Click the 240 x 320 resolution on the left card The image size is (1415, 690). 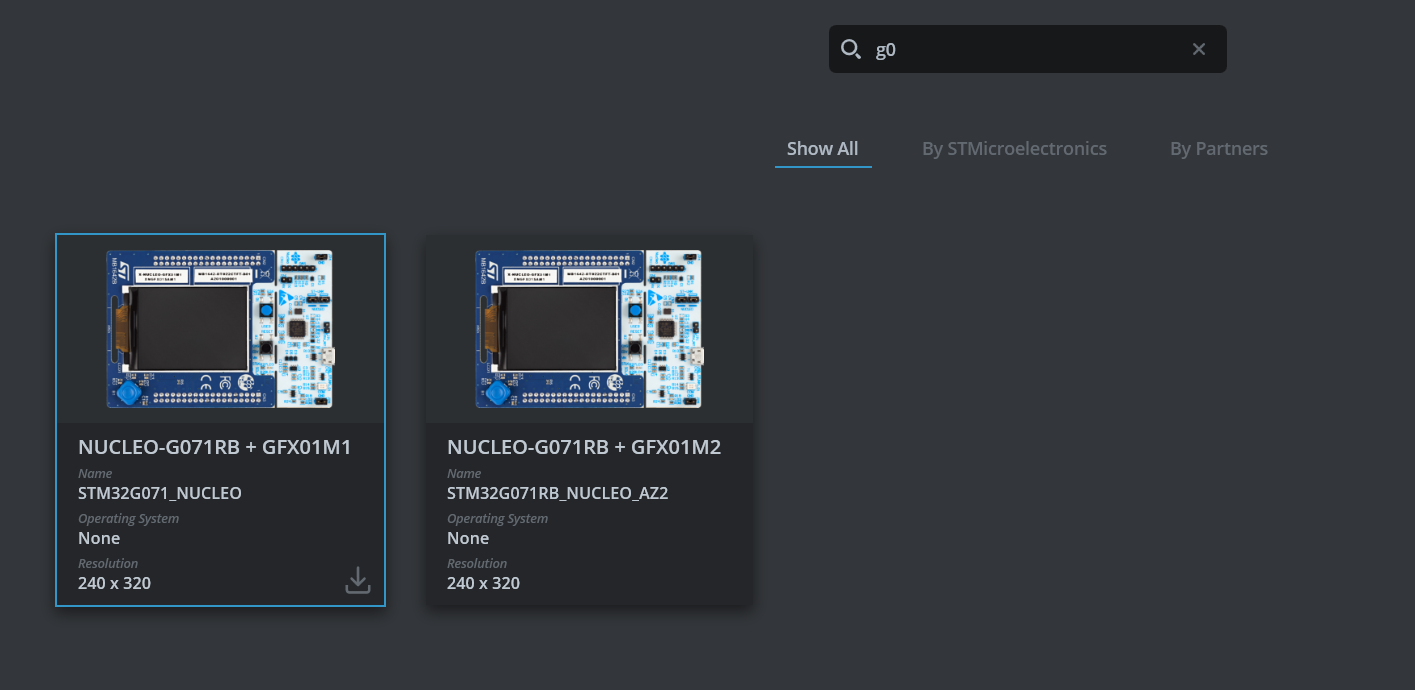114,582
